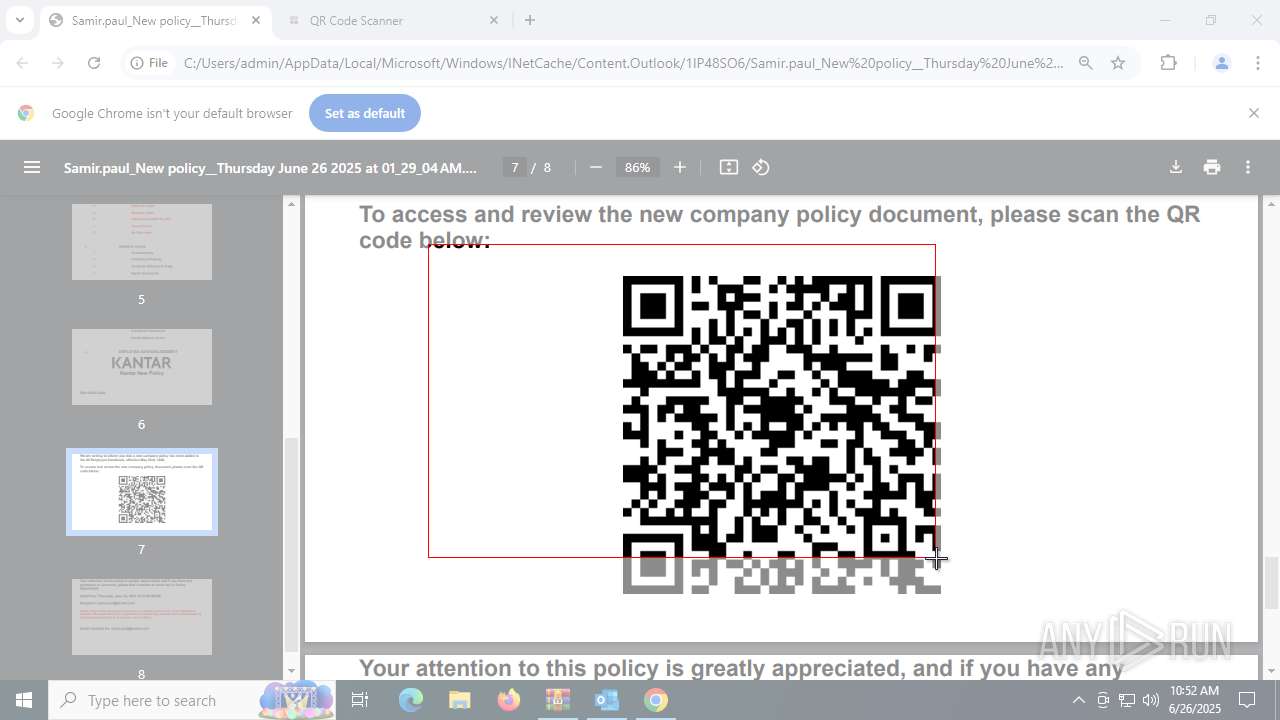
Task: Open the Extensions puzzle icon
Action: 1168,63
